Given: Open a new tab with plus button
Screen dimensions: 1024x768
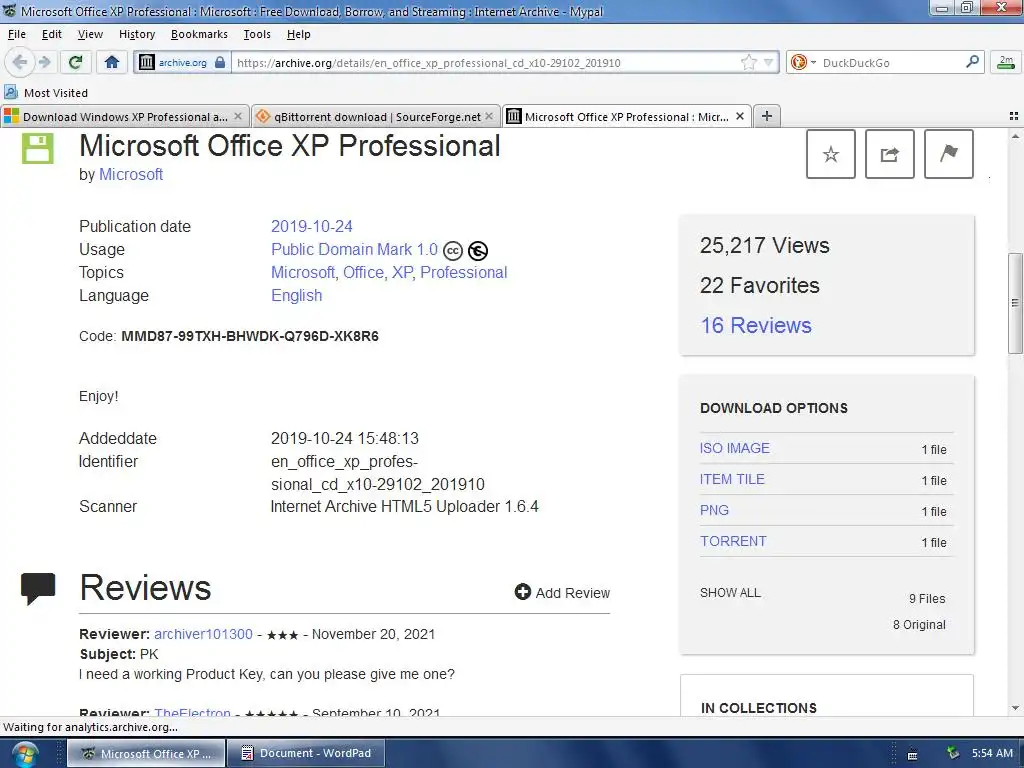Looking at the screenshot, I should pyautogui.click(x=767, y=116).
